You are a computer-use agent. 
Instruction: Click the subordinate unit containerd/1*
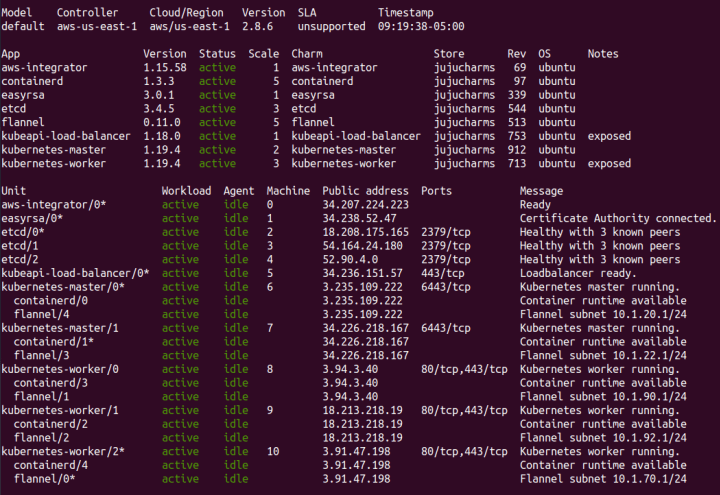(x=54, y=342)
